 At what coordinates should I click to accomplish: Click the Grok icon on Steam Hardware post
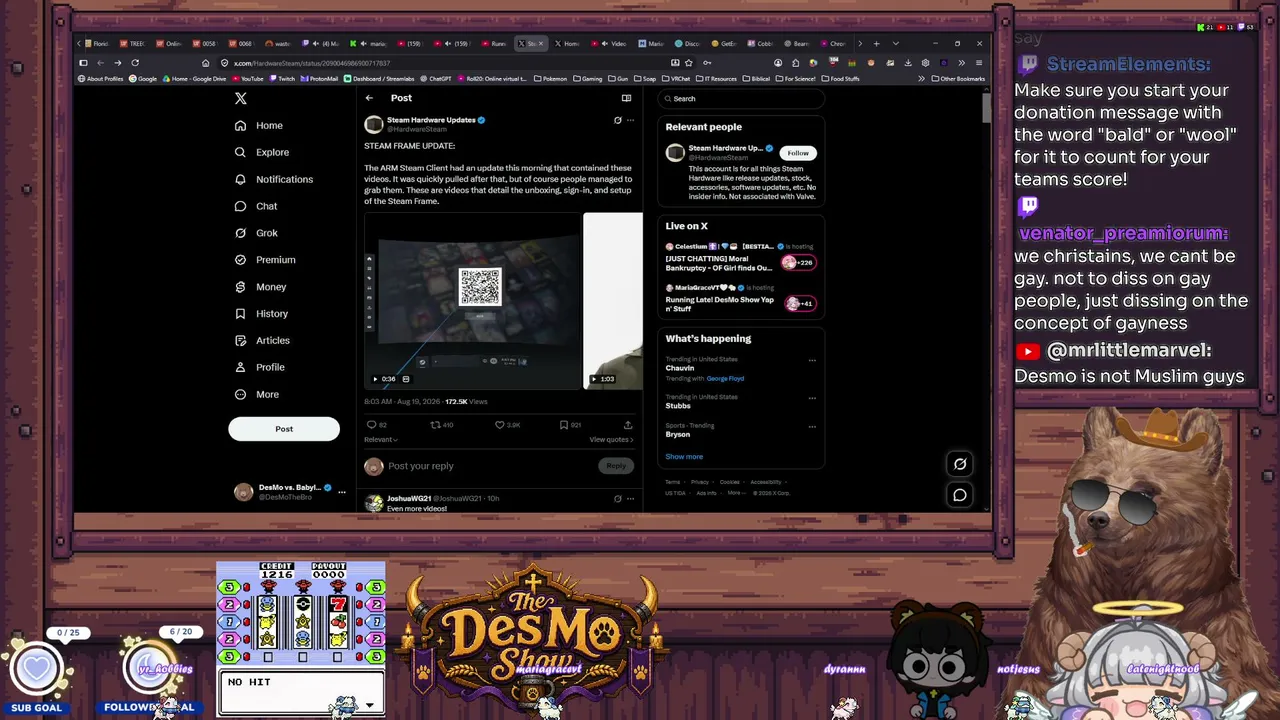point(617,120)
